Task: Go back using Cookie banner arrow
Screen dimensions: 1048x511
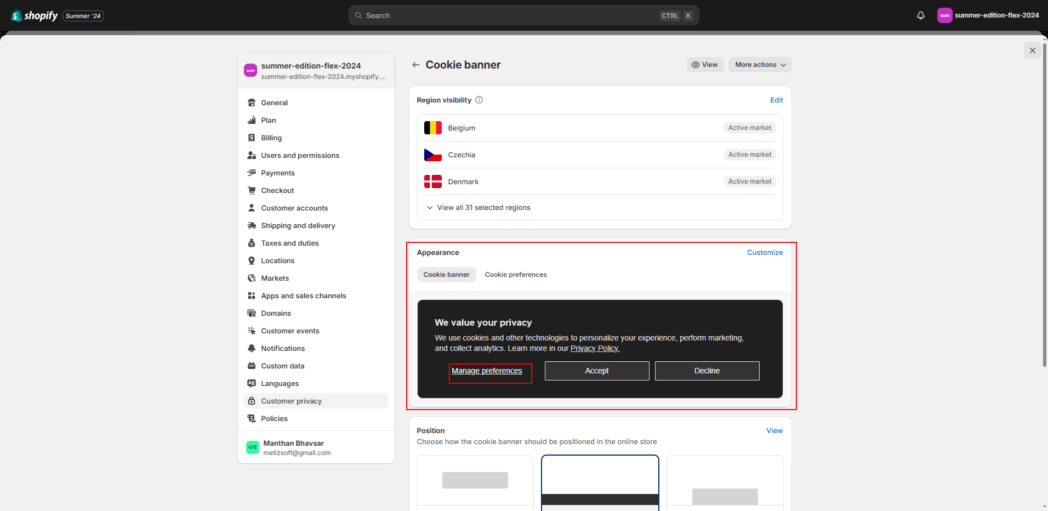Action: 416,65
